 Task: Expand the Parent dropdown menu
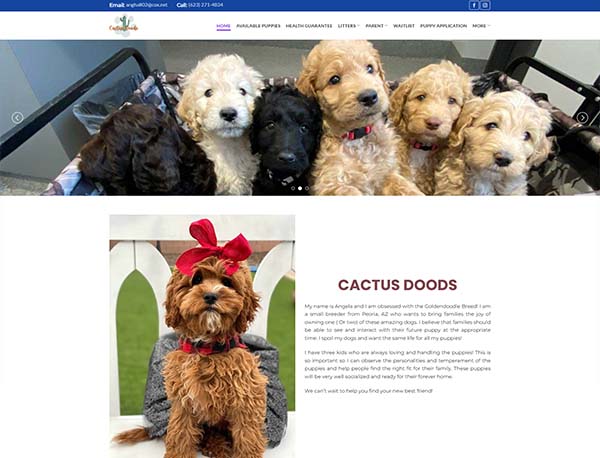coord(377,26)
